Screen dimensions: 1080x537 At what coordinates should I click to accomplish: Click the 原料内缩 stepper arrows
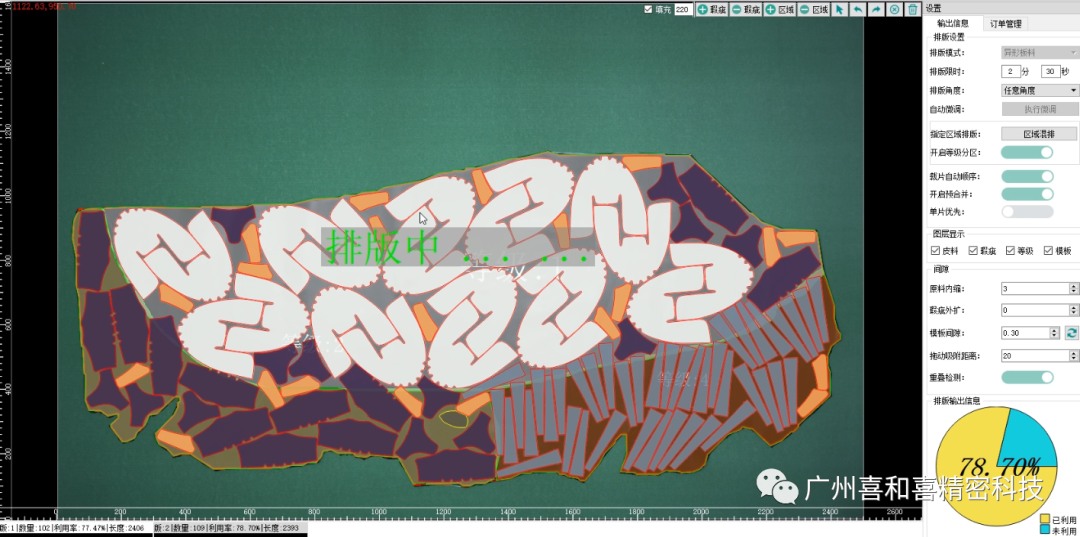(x=1074, y=288)
